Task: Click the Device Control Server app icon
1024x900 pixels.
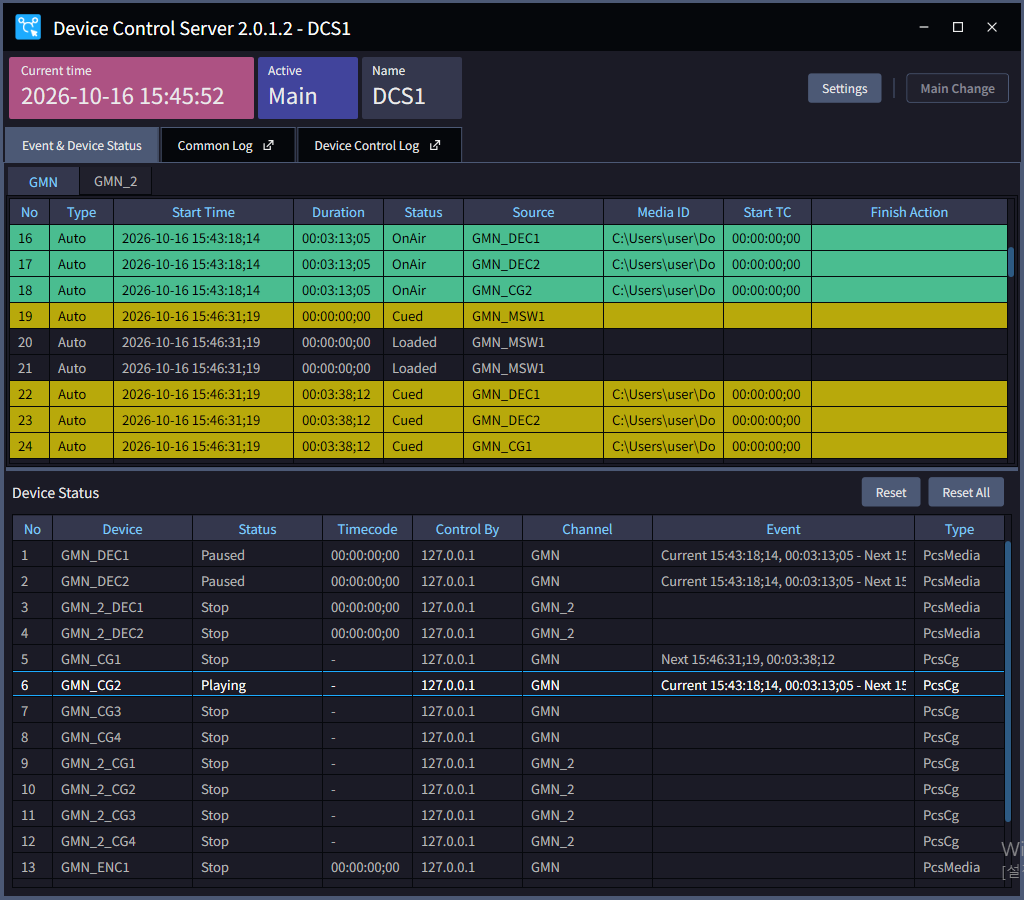Action: pos(28,27)
